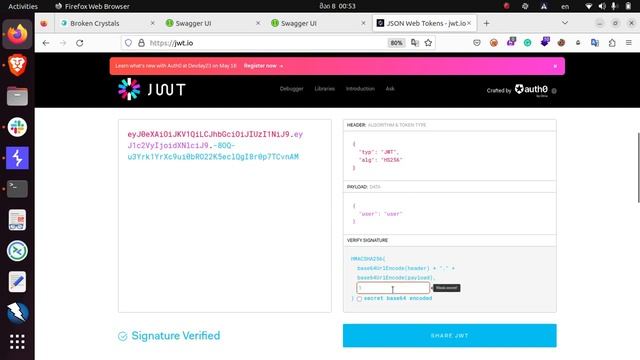Click the translate page icon in address bar
Screen dimensions: 640x360
tap(415, 43)
